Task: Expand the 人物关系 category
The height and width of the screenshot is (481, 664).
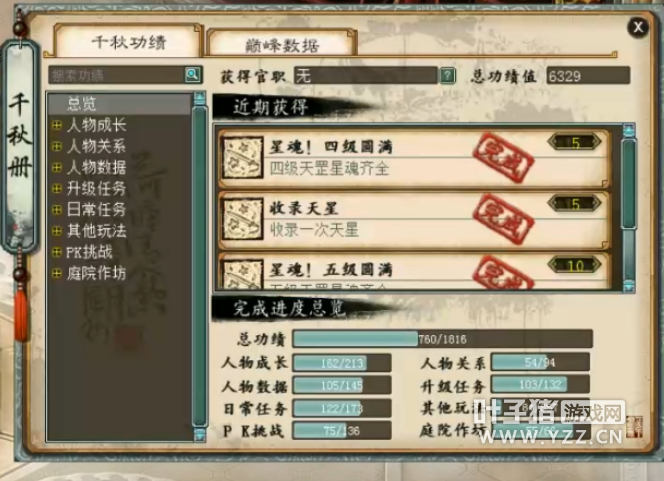Action: (57, 146)
